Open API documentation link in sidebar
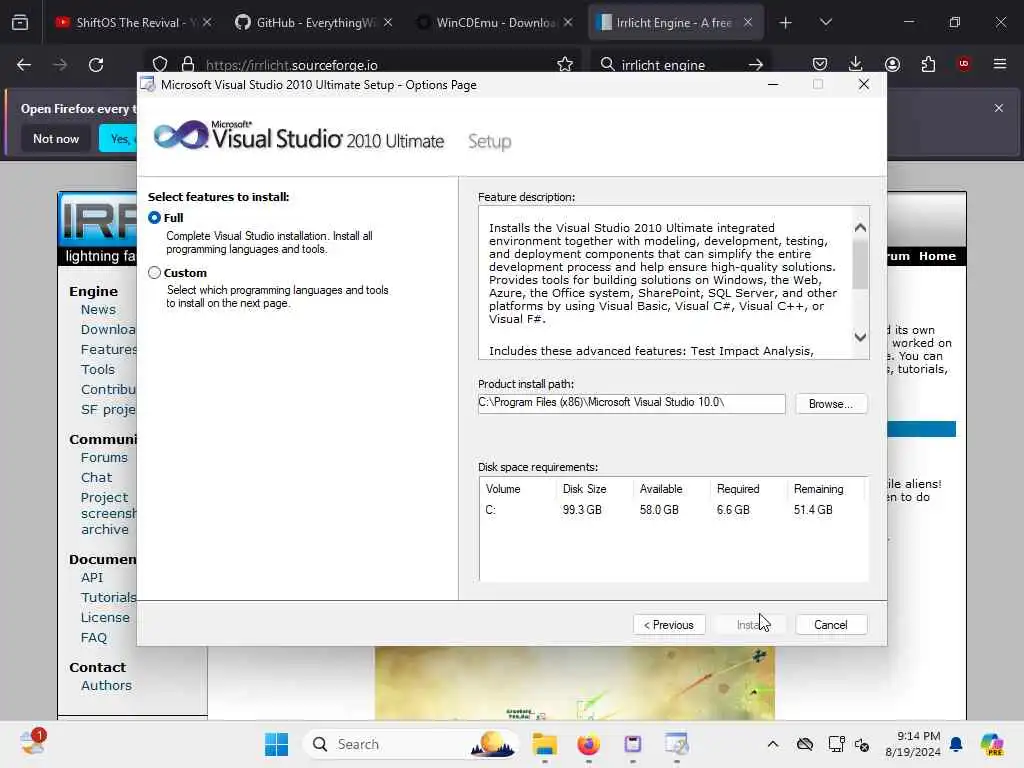1024x768 pixels. 92,577
